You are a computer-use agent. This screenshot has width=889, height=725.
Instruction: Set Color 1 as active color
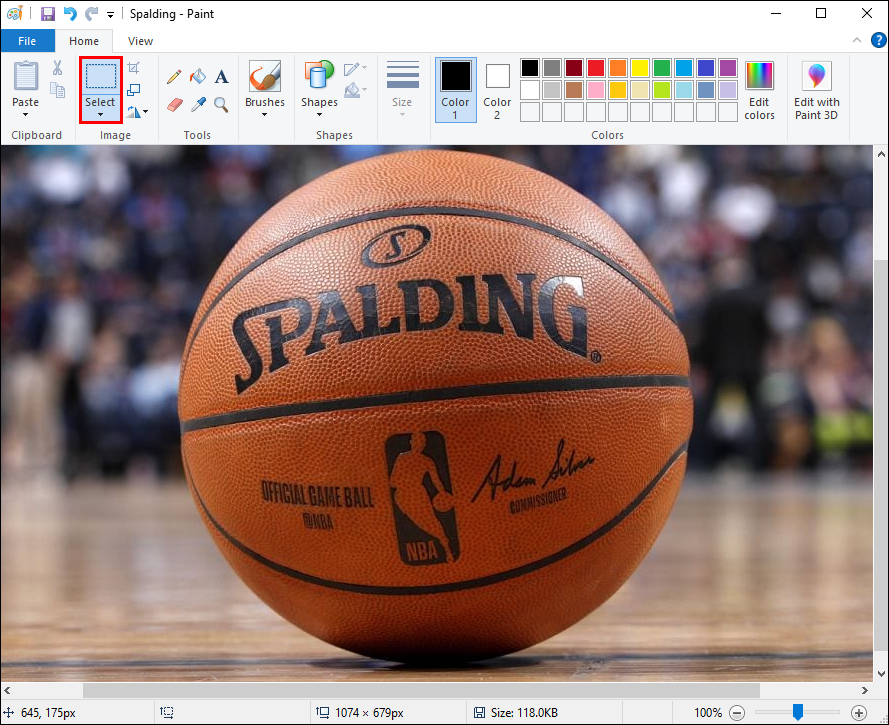pyautogui.click(x=455, y=89)
